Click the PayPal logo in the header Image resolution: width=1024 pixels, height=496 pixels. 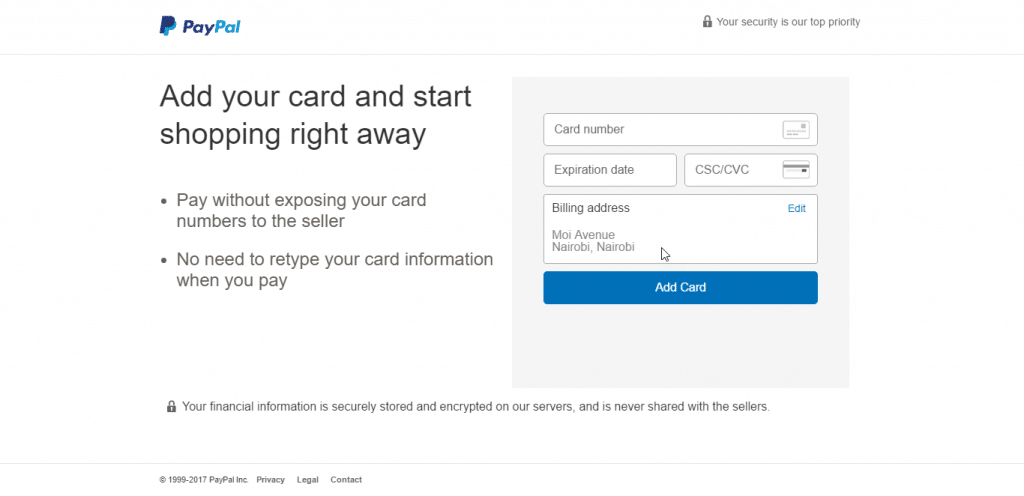click(200, 27)
